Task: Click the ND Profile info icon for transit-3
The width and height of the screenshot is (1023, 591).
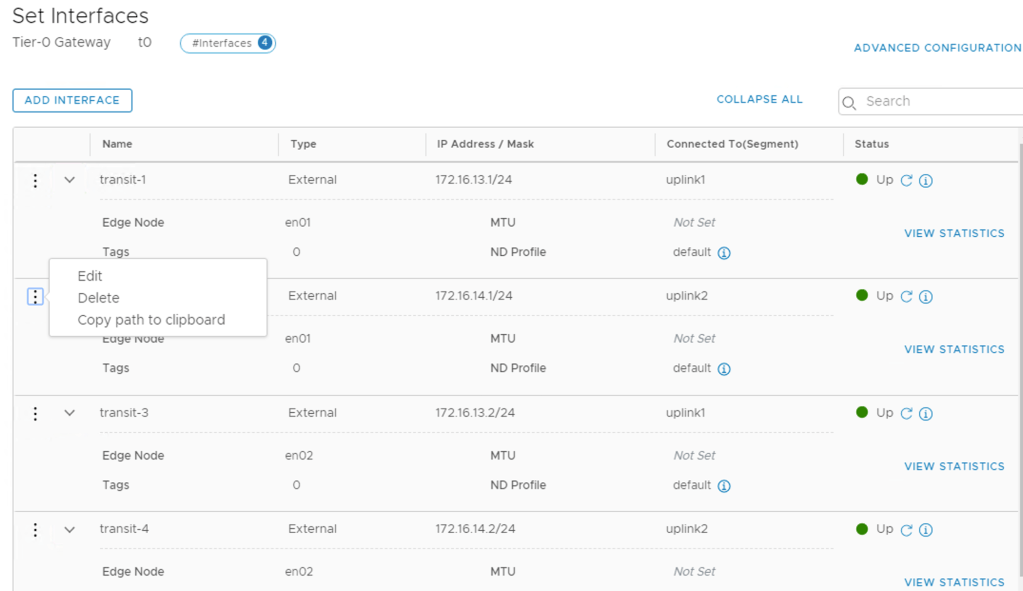Action: pos(724,486)
